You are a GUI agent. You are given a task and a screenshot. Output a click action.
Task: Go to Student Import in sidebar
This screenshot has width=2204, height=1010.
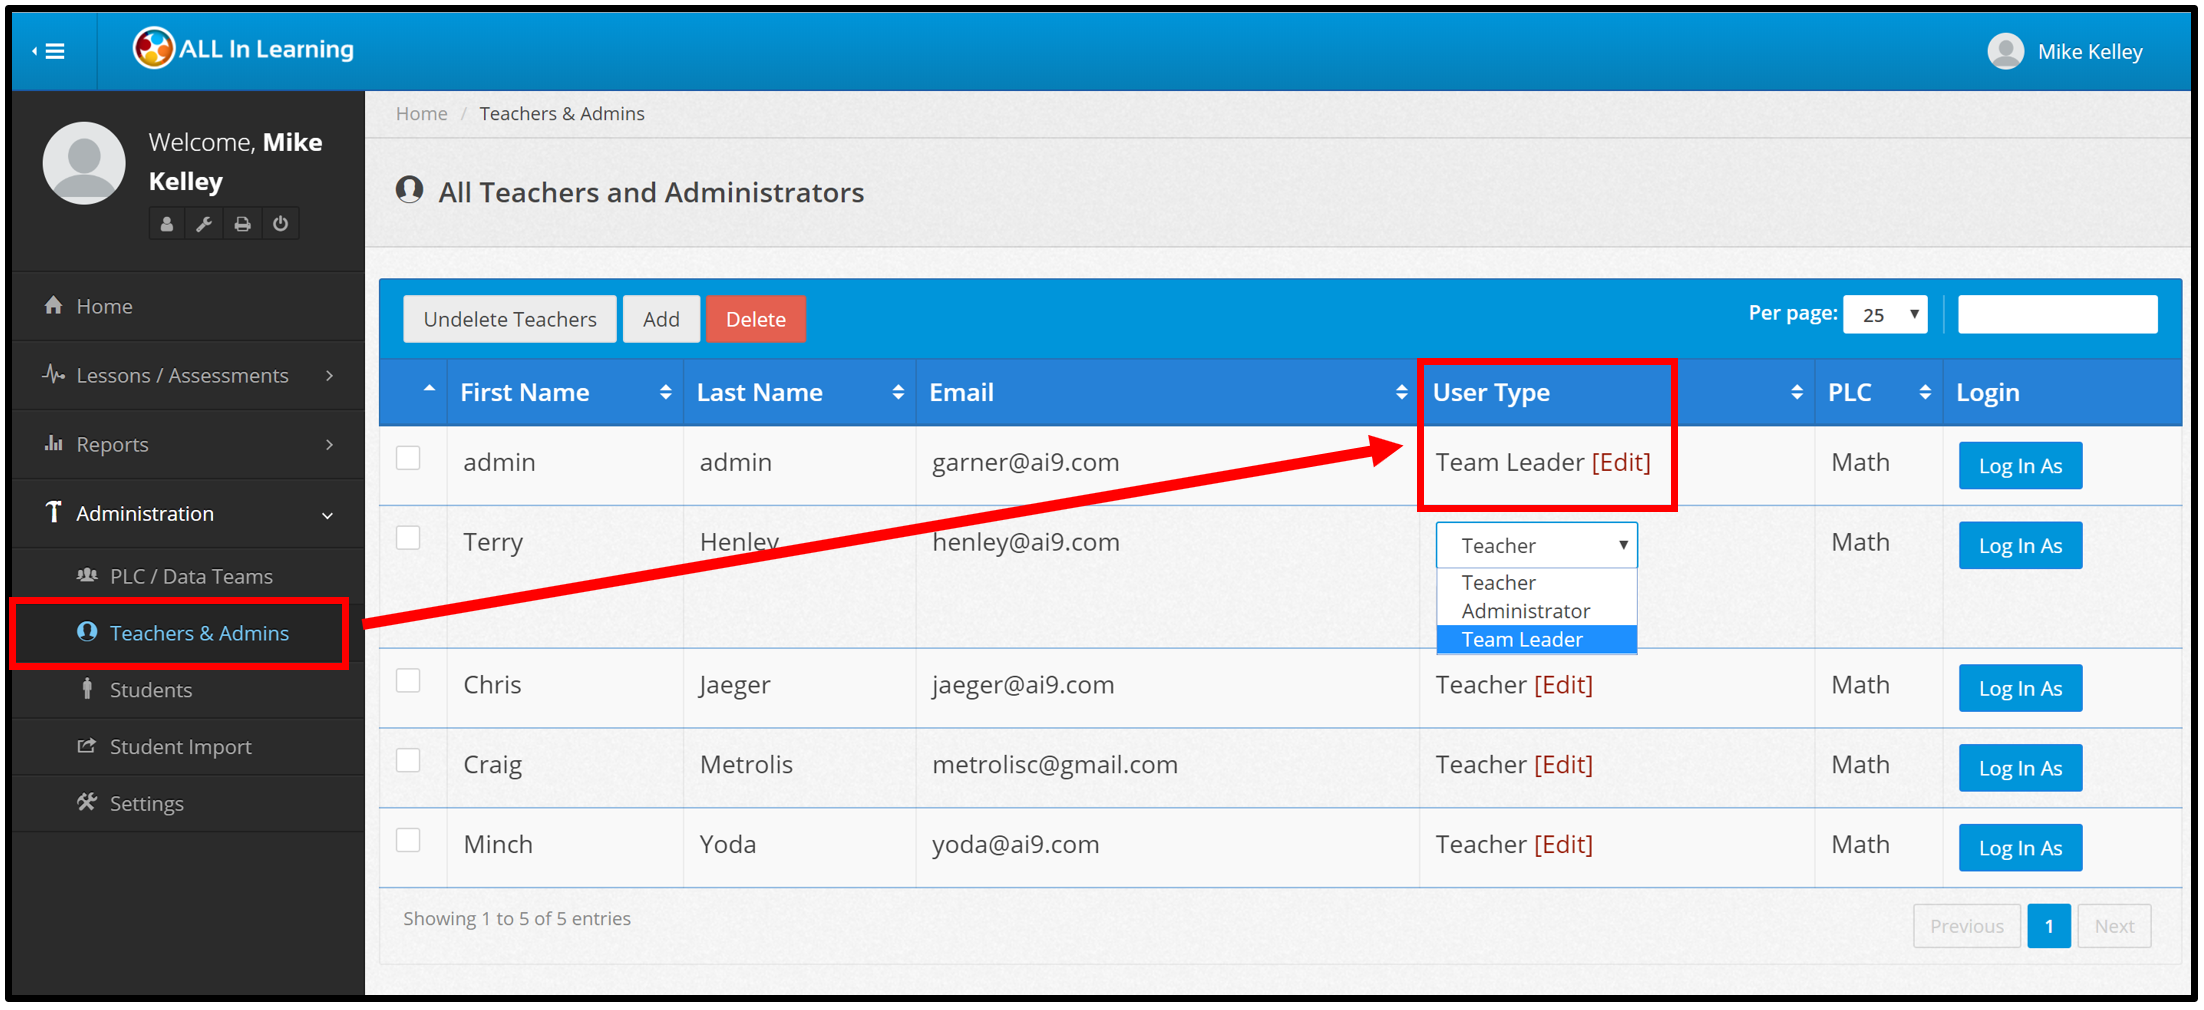coord(180,747)
